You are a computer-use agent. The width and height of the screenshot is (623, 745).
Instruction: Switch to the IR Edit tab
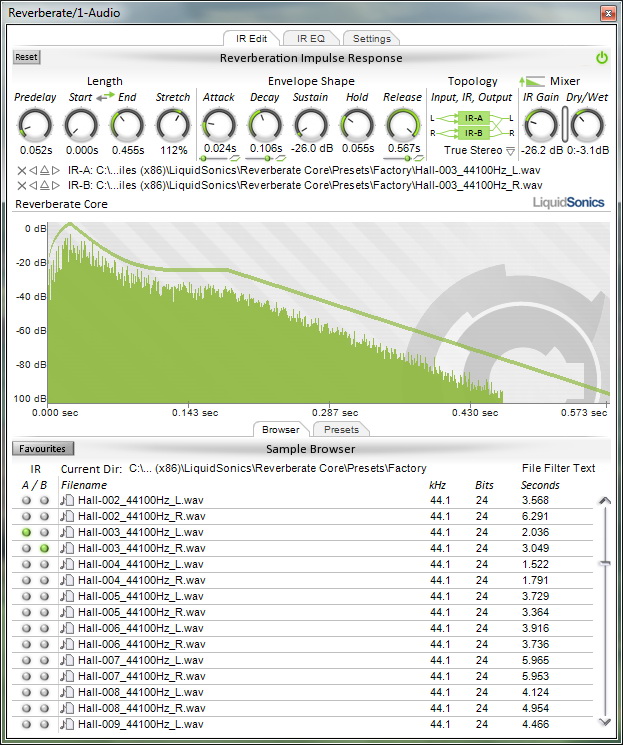tap(252, 38)
